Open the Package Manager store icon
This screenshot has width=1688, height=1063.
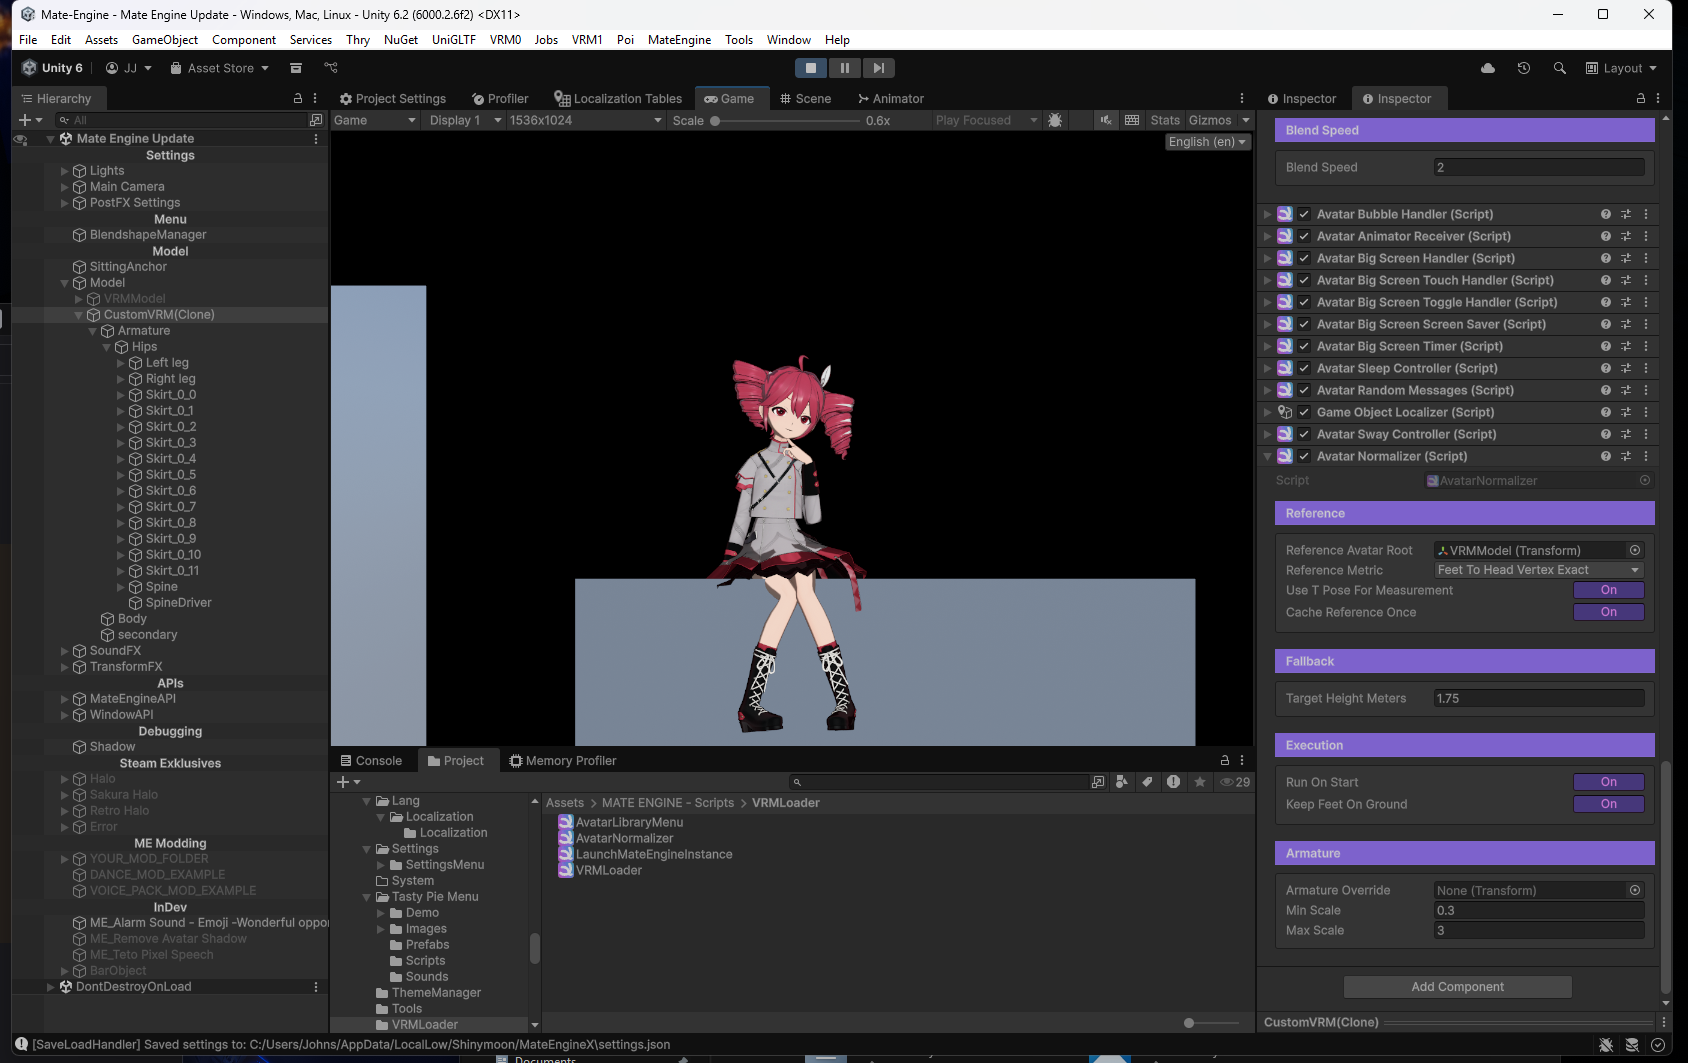pyautogui.click(x=296, y=68)
